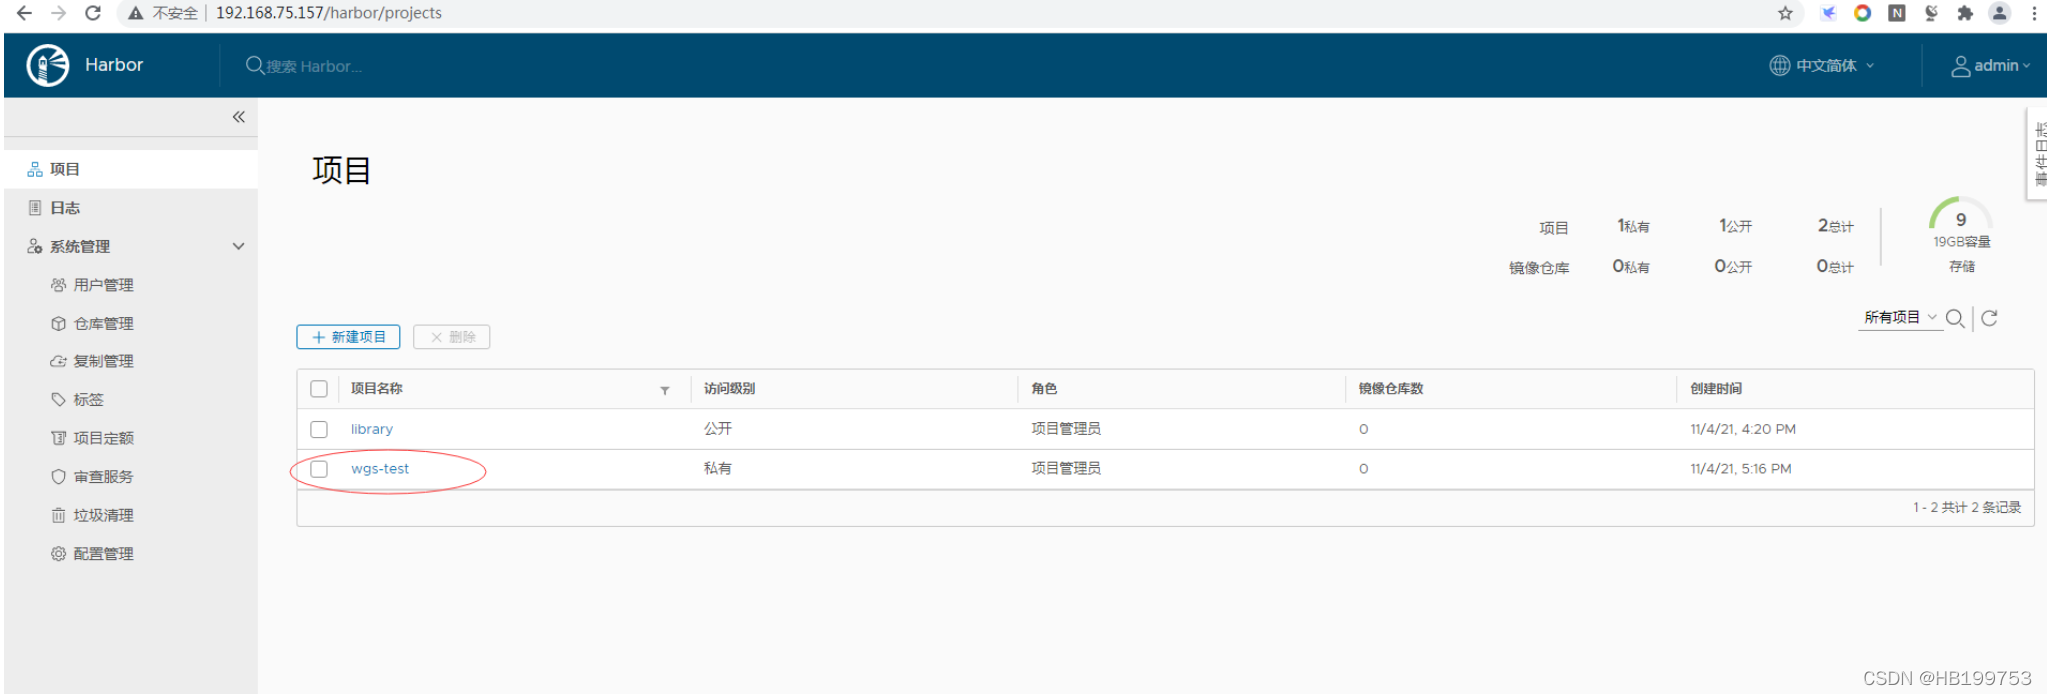Open the event log side tab
2047x695 pixels.
click(2037, 155)
